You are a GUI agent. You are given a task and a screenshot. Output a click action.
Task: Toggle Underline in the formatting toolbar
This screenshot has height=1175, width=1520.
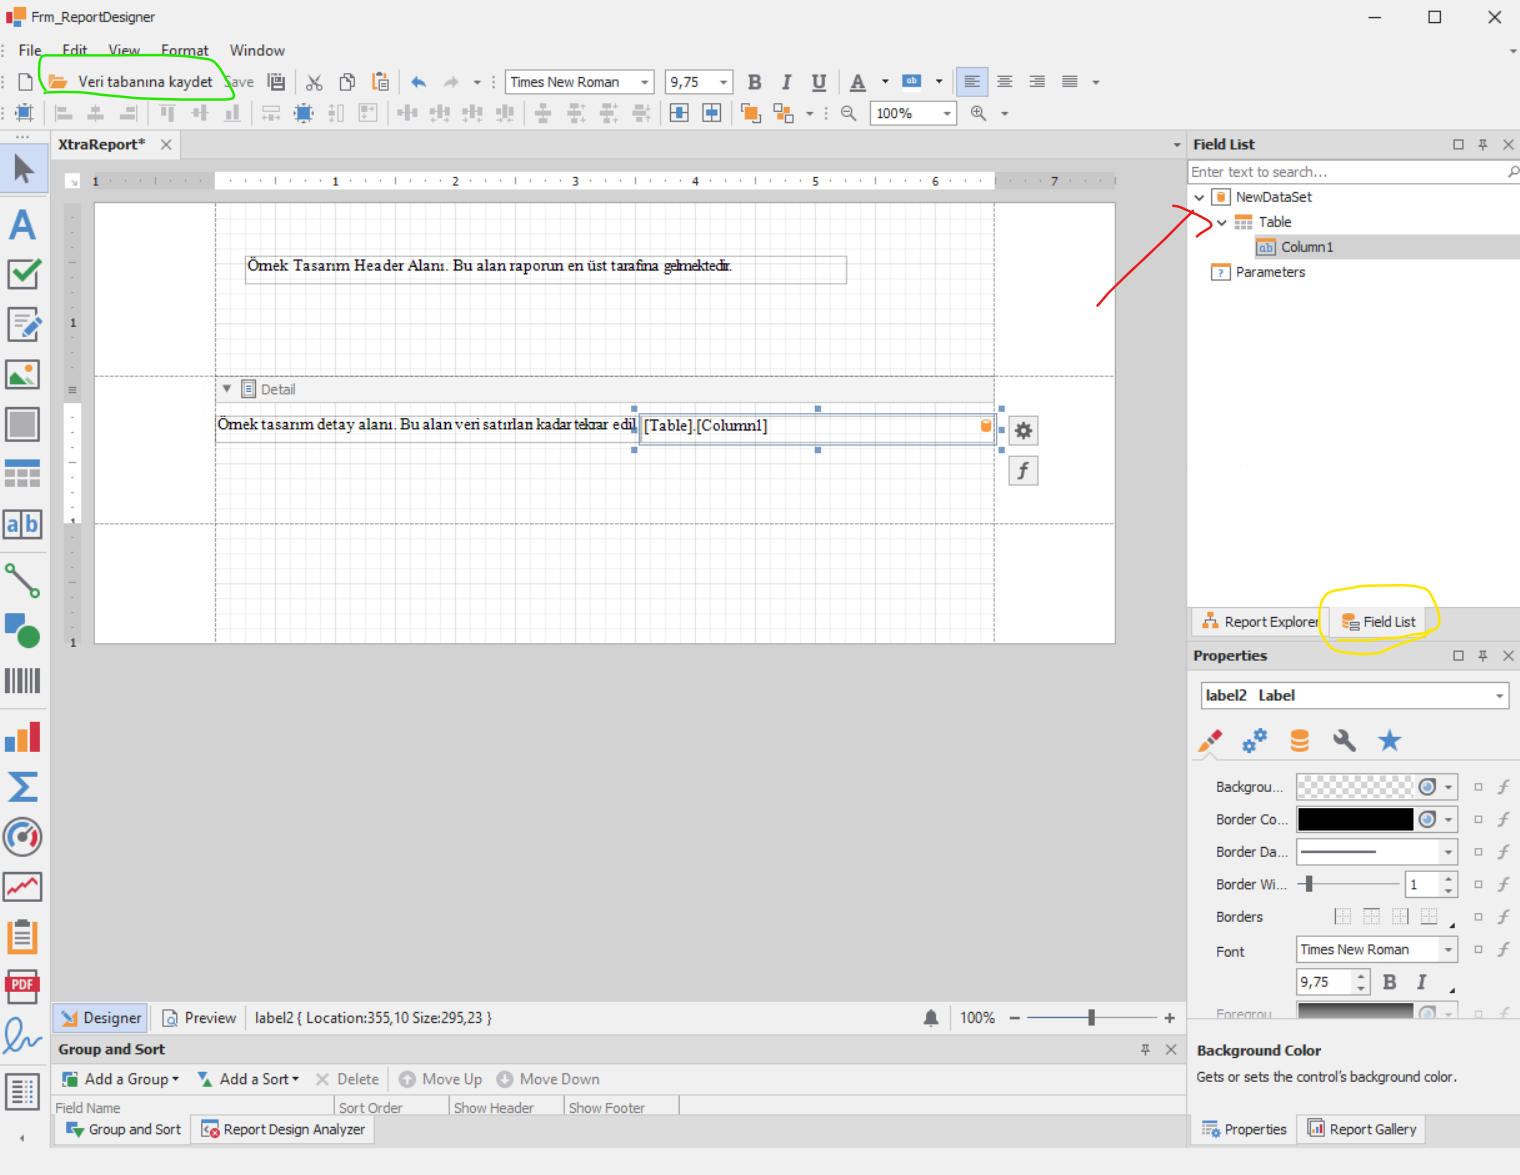pos(819,82)
